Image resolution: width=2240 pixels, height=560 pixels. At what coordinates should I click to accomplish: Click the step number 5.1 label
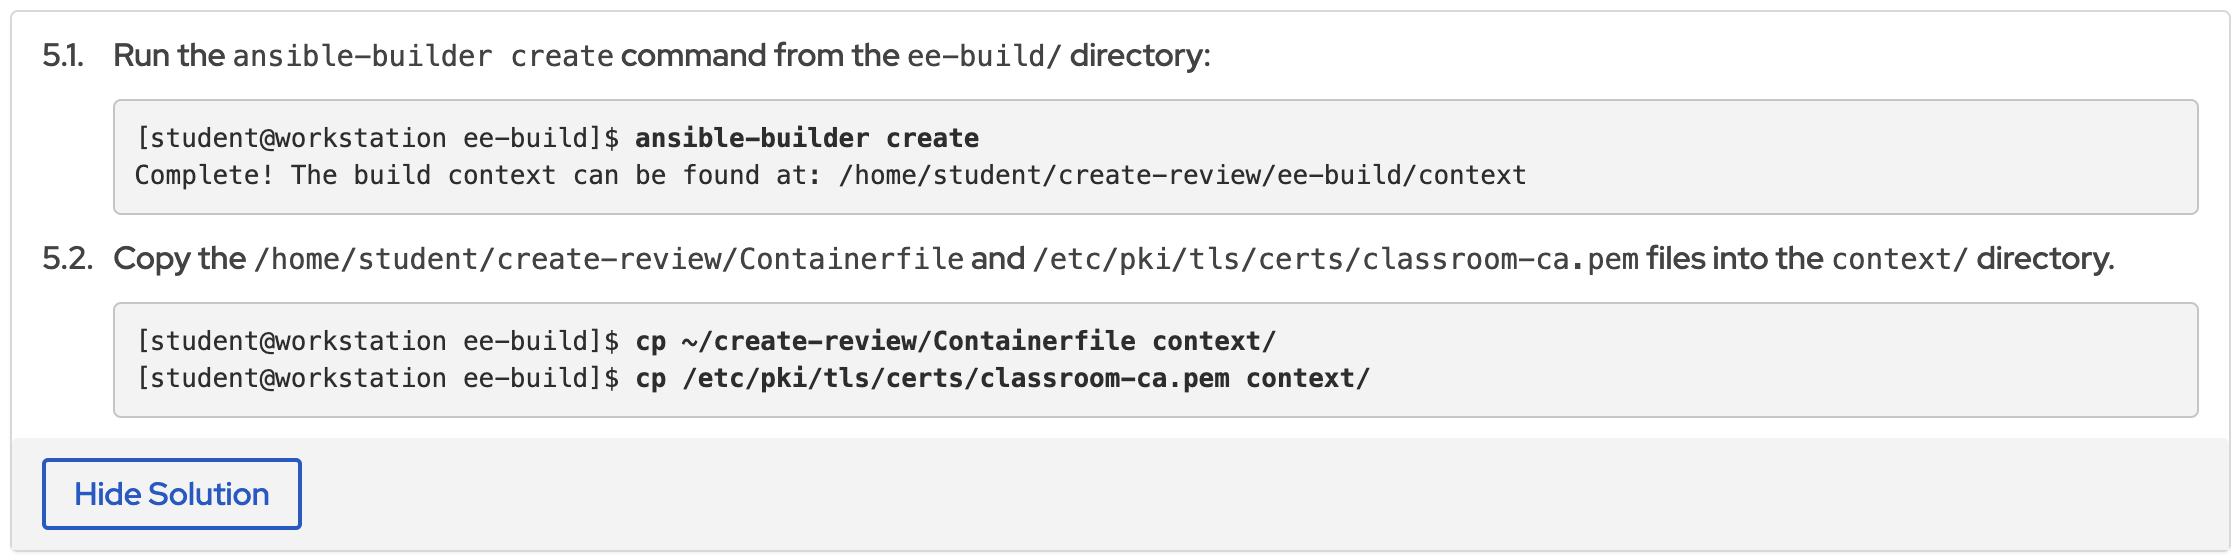point(62,56)
